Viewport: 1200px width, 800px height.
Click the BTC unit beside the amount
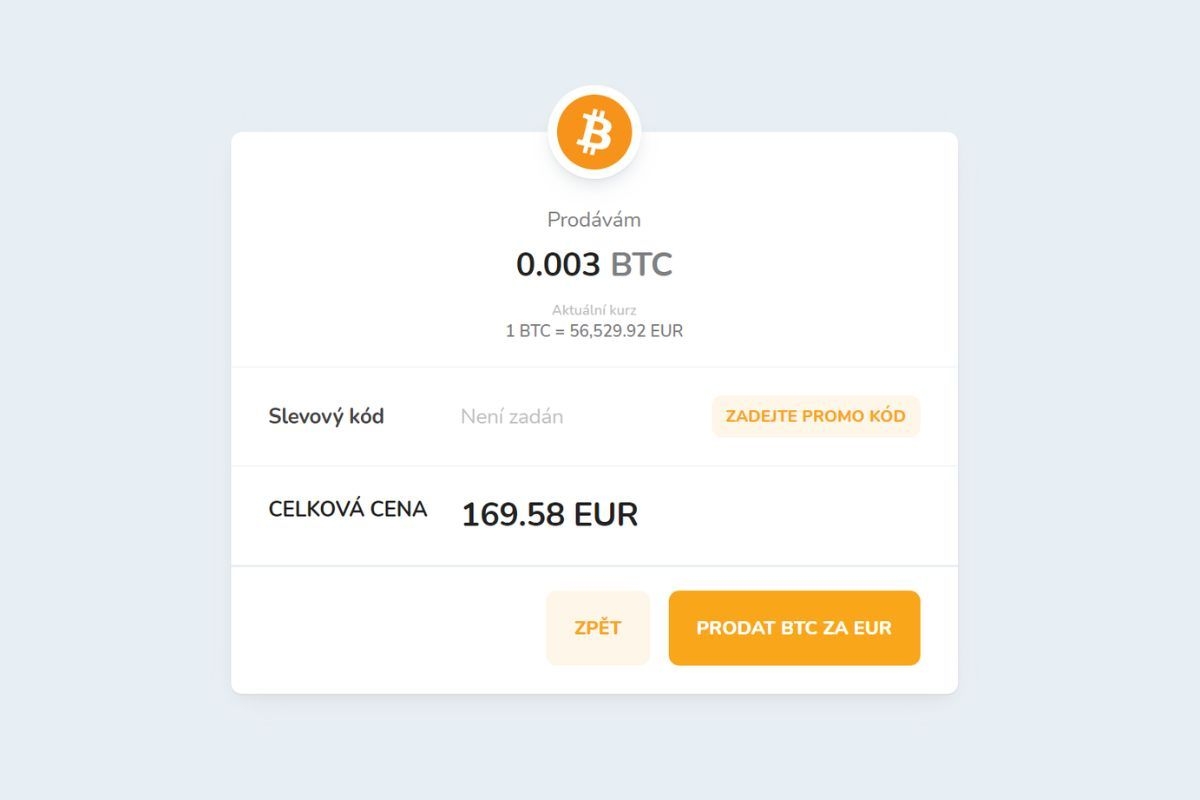tap(642, 265)
